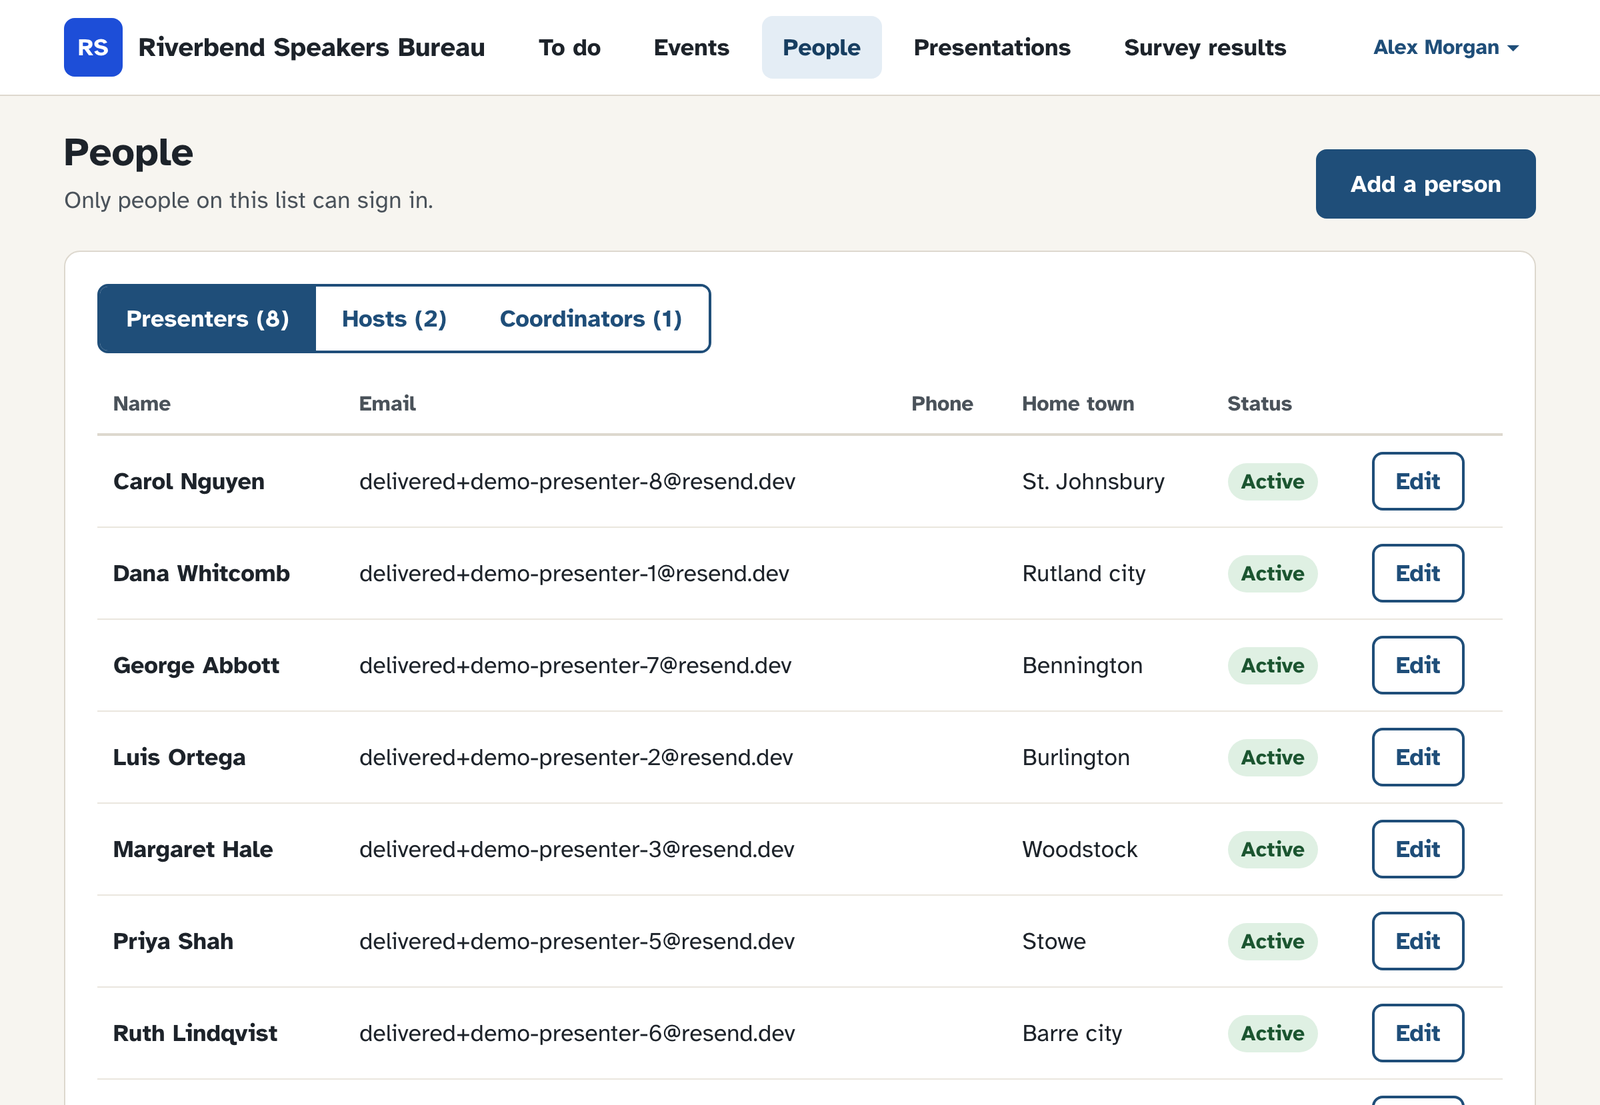This screenshot has width=1600, height=1105.
Task: Click the name Luis Ortega
Action: pyautogui.click(x=179, y=758)
